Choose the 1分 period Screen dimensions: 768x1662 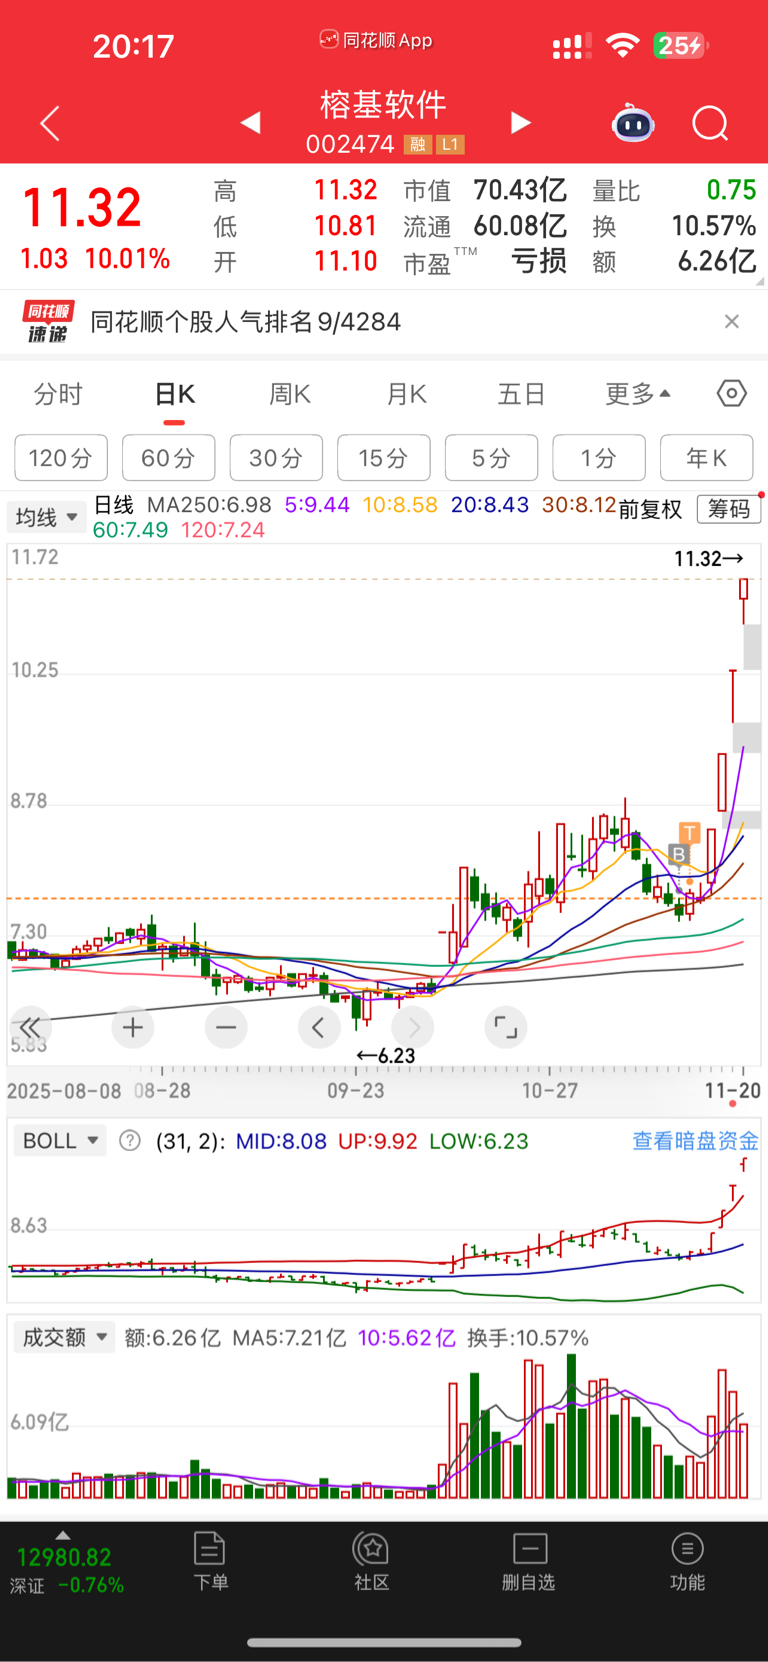tap(599, 458)
